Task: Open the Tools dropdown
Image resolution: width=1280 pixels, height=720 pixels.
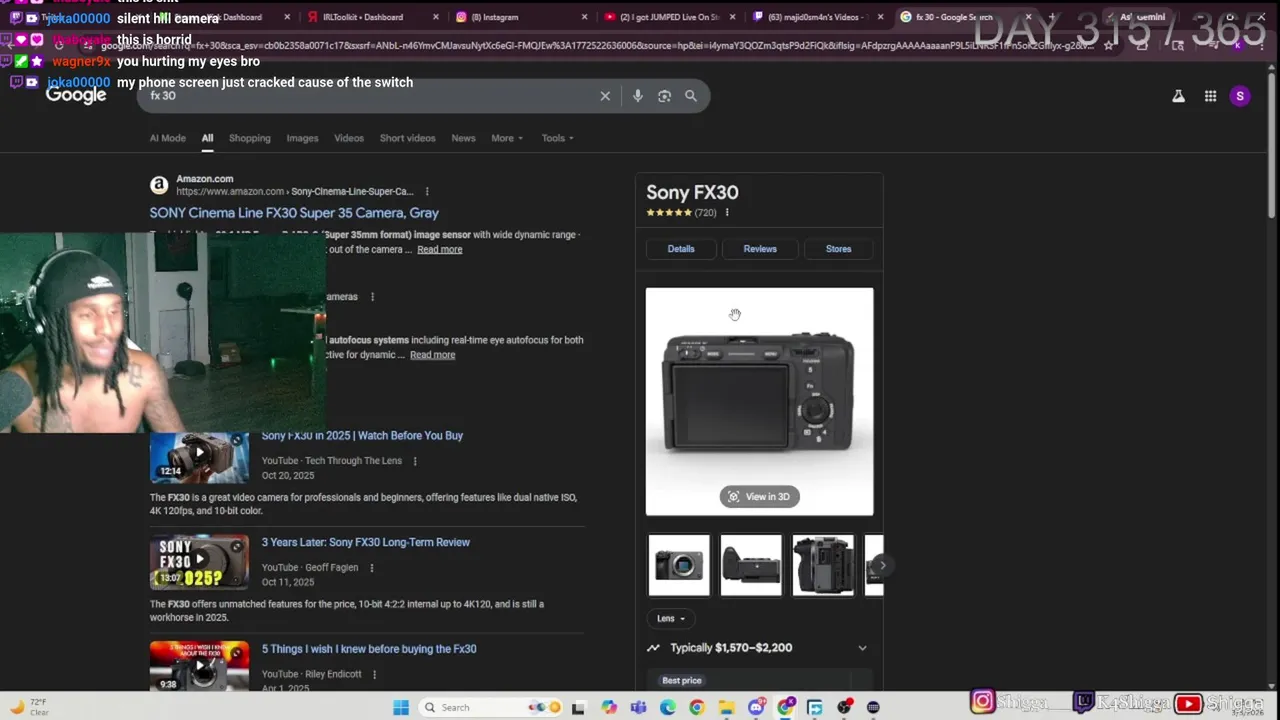Action: coord(557,138)
